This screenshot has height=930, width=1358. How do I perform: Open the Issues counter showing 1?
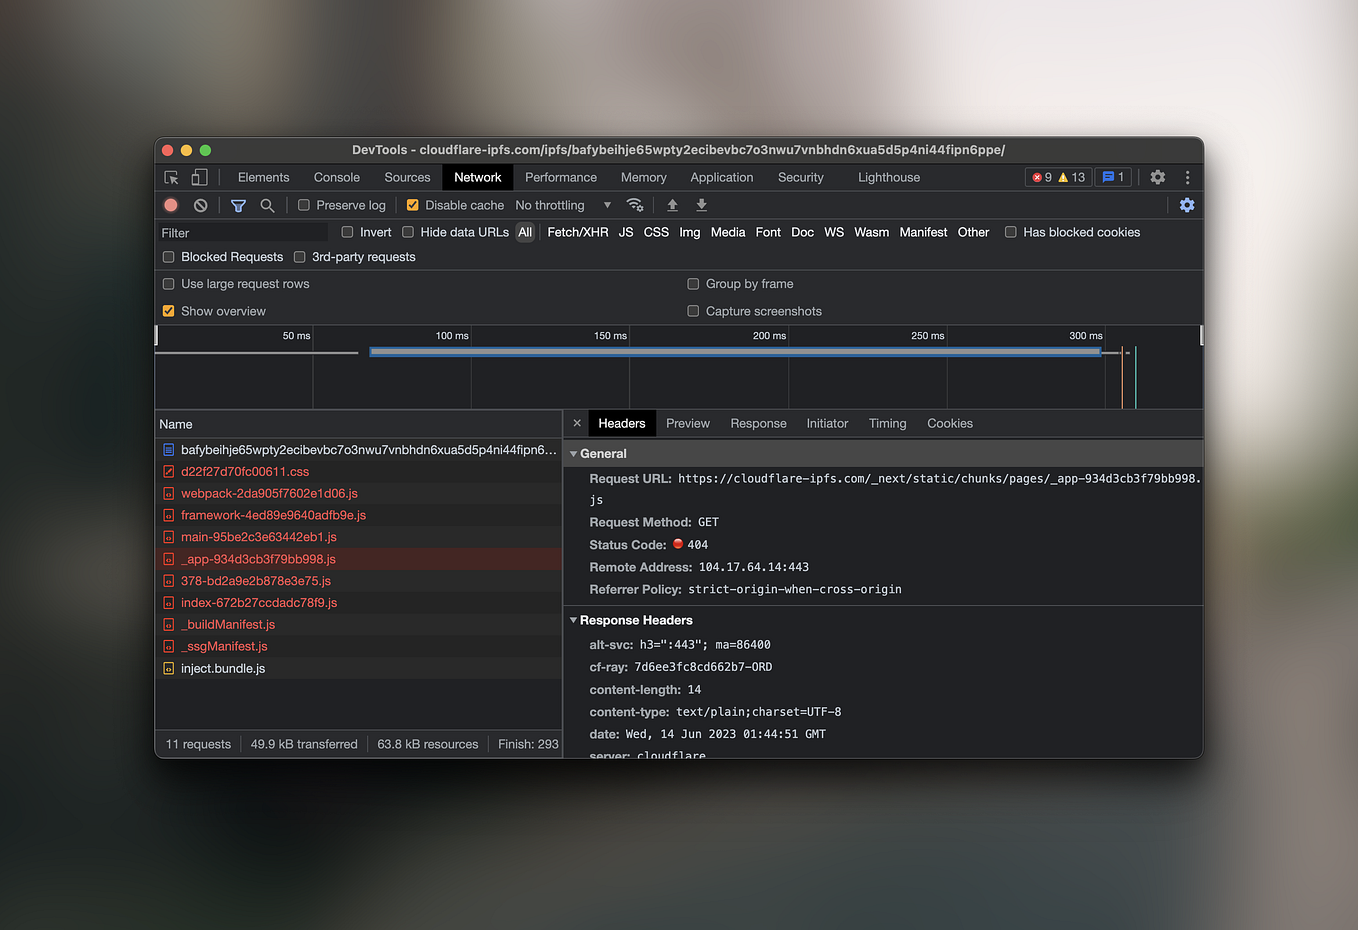point(1113,177)
